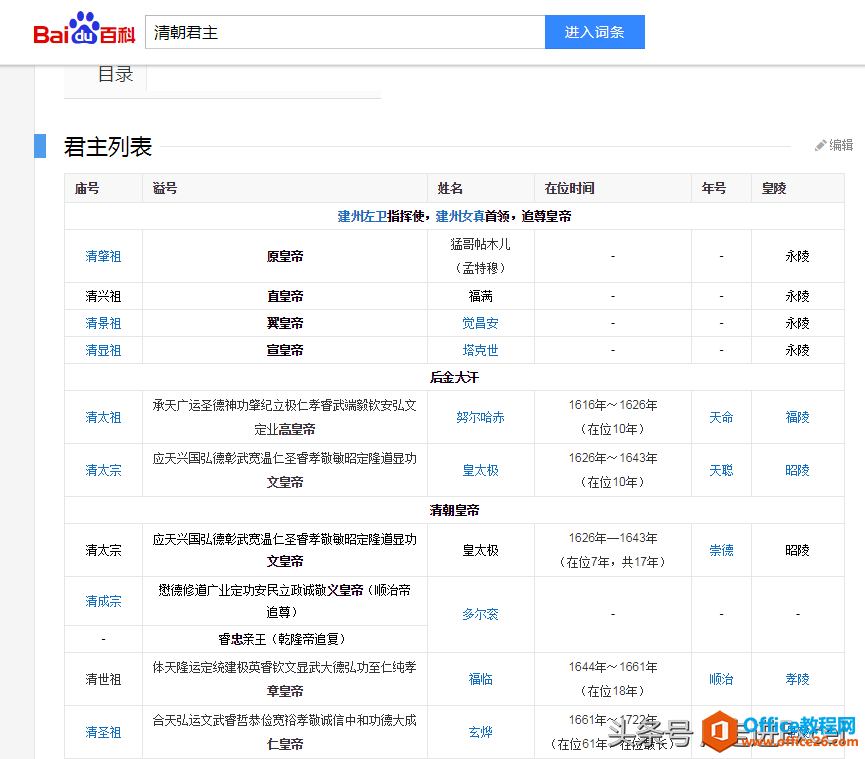Image resolution: width=865 pixels, height=759 pixels.
Task: Open the 建州女真 link
Action: pyautogui.click(x=460, y=216)
